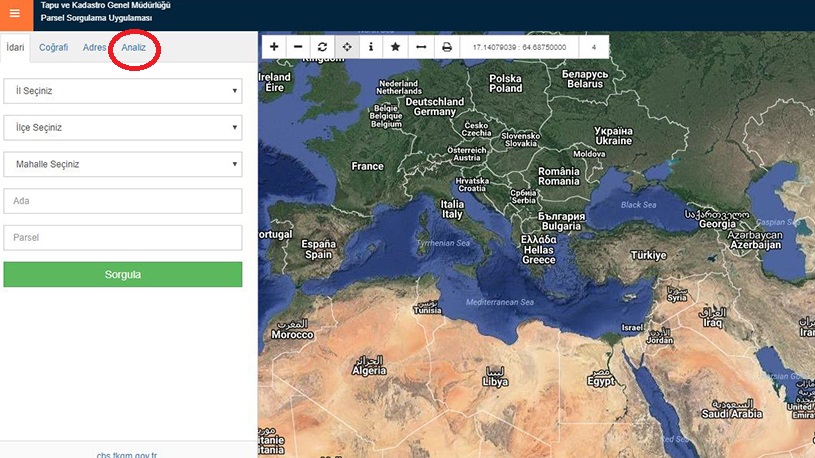
Task: Click the France label on map
Action: click(367, 166)
